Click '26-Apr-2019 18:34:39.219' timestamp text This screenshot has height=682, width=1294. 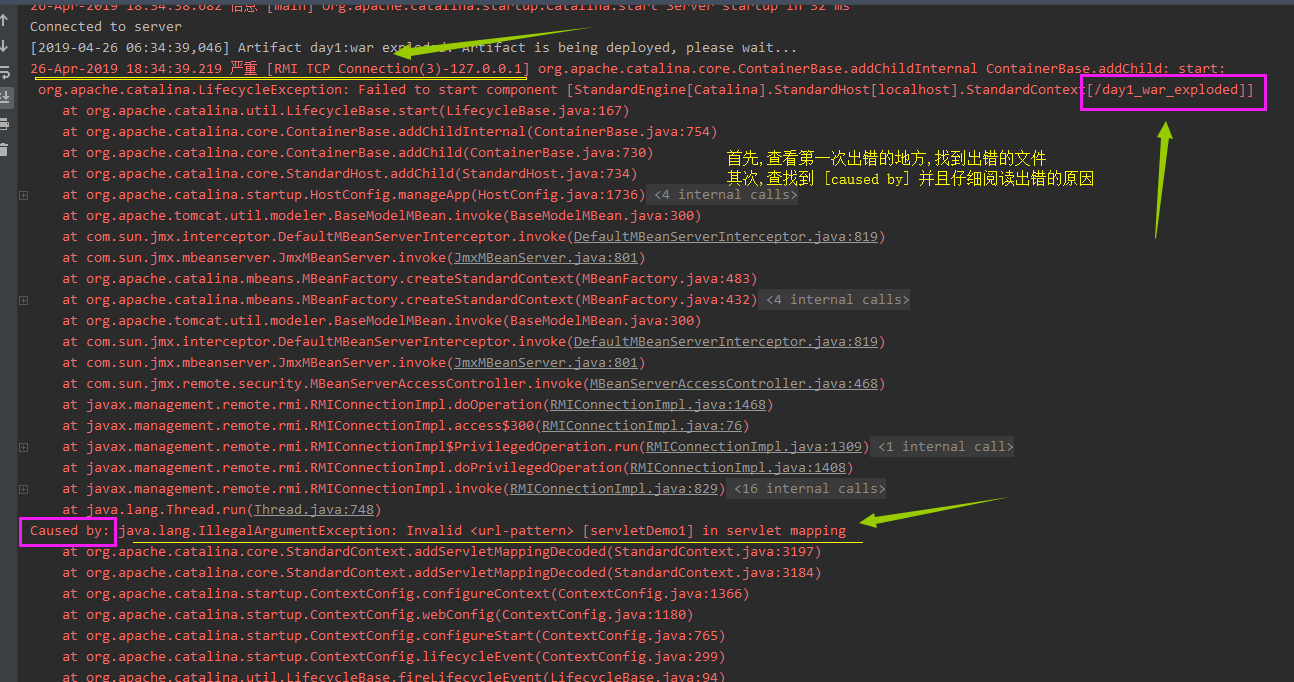point(126,69)
